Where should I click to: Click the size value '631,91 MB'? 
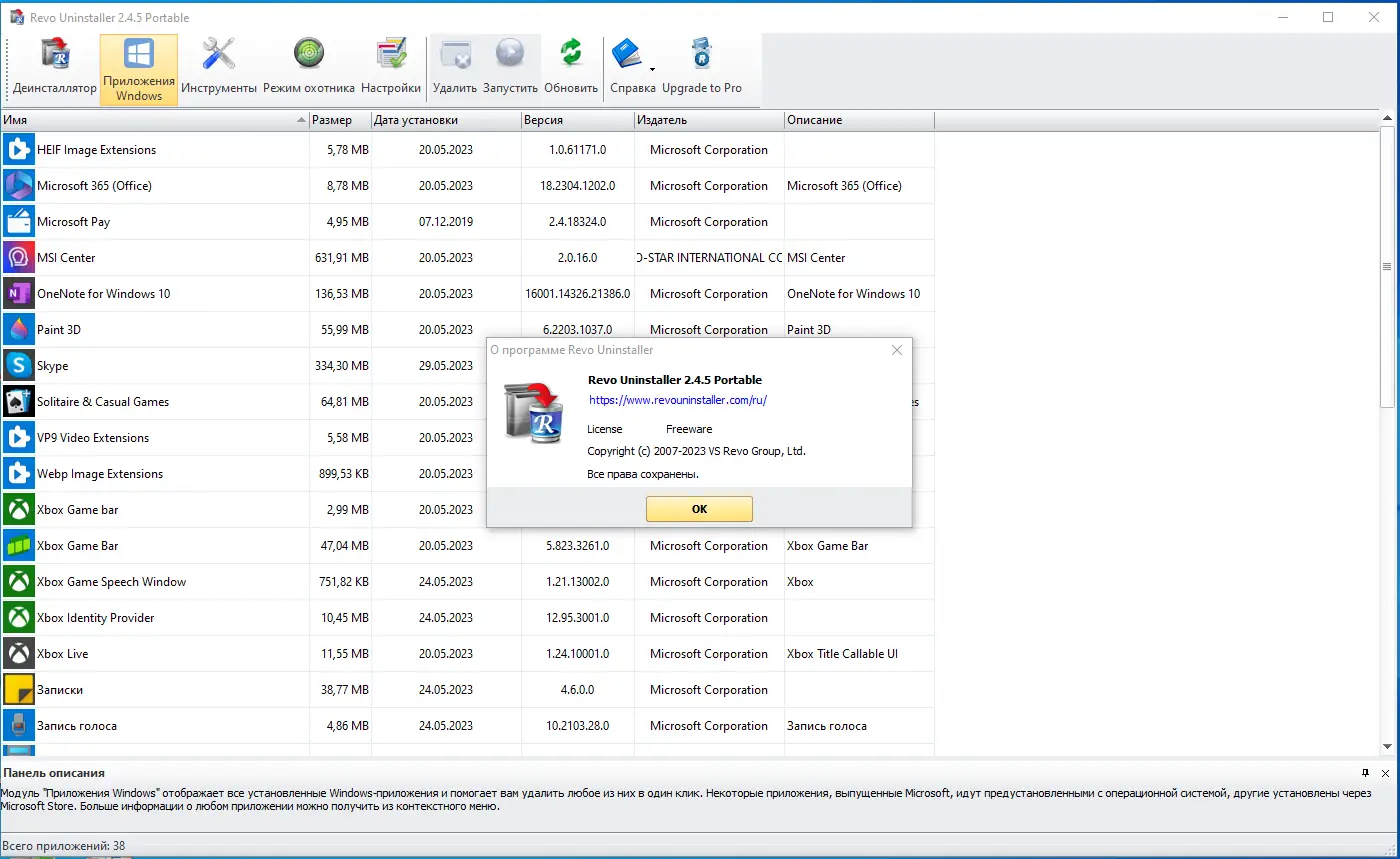[x=342, y=258]
